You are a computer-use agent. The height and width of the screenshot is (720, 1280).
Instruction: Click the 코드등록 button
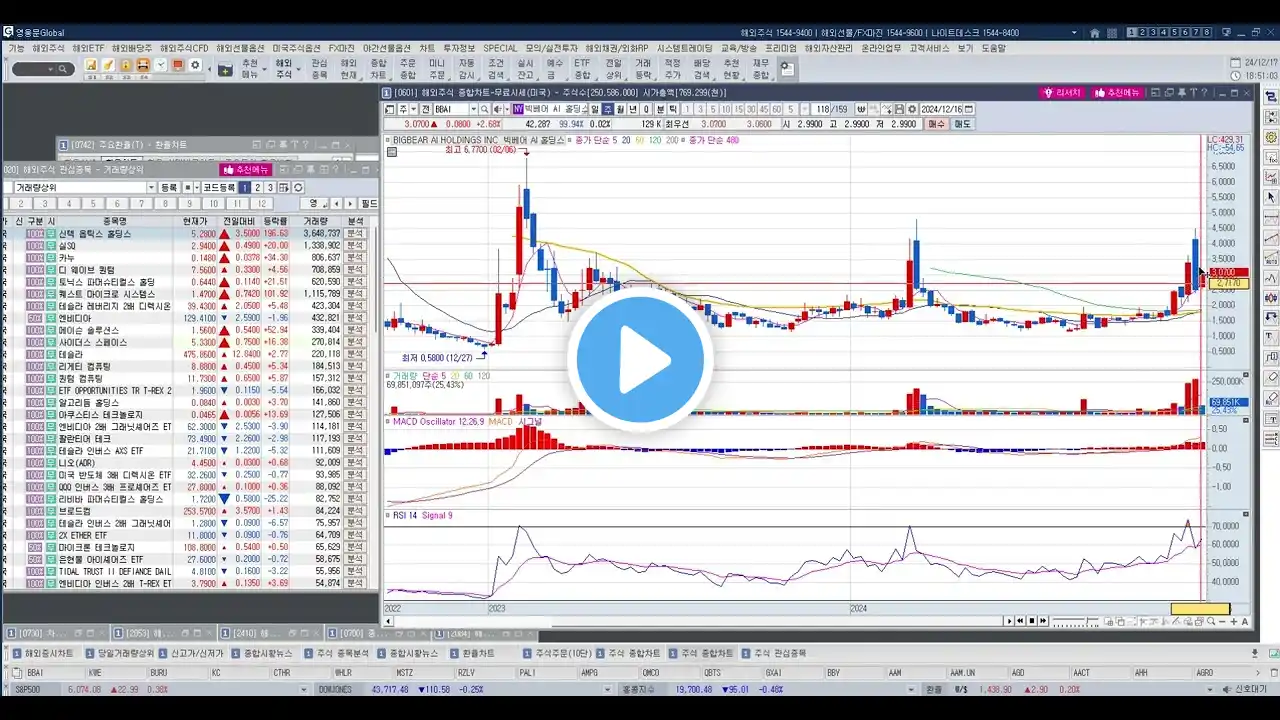click(219, 188)
